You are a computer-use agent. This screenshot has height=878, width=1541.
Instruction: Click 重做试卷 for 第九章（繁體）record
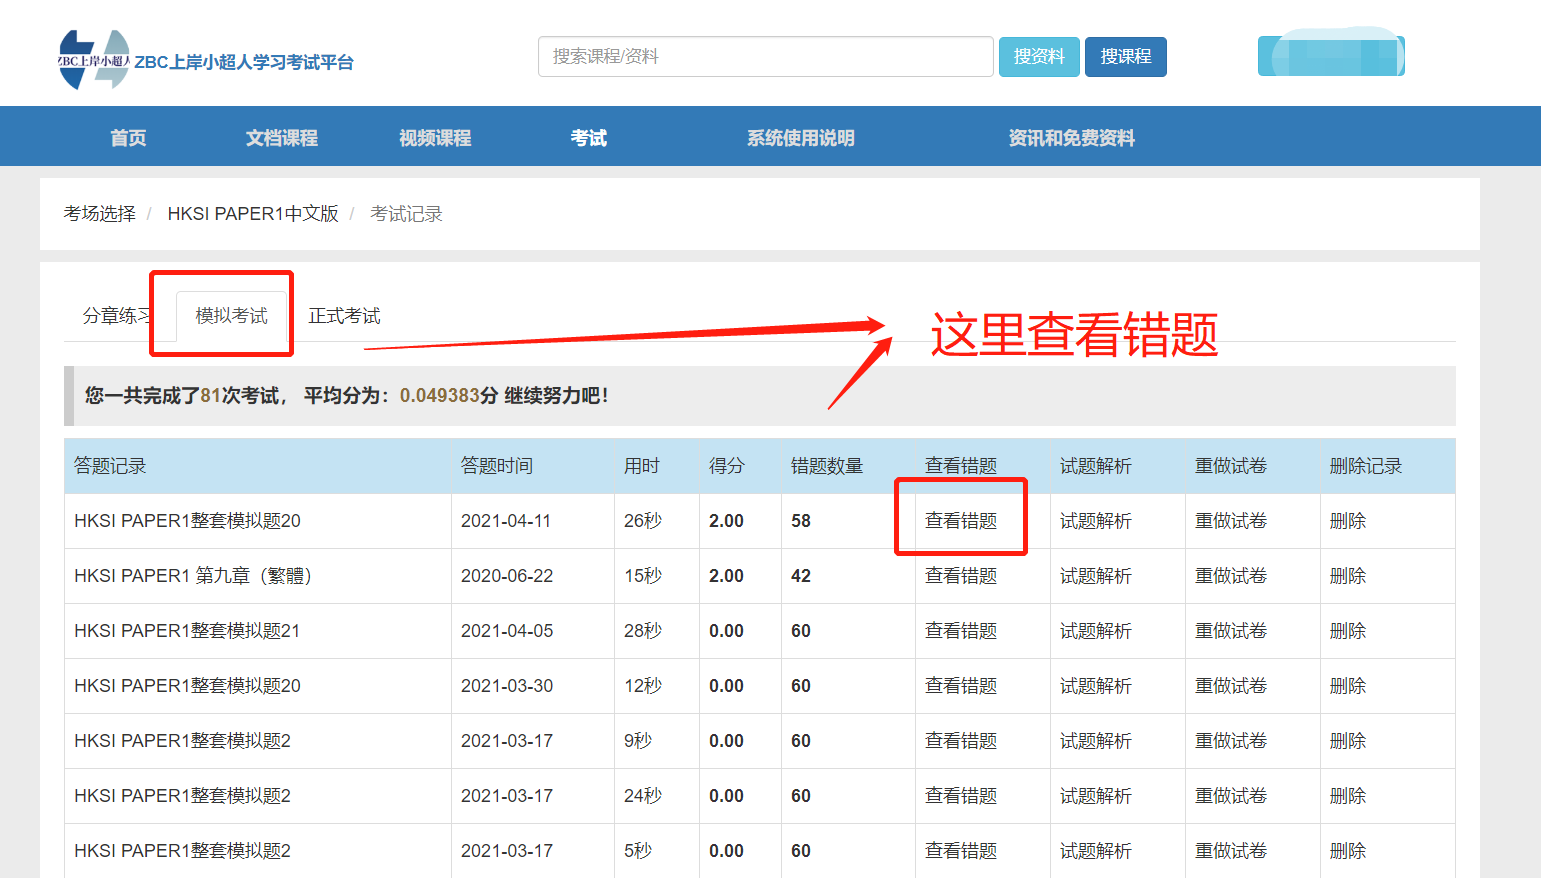tap(1231, 576)
